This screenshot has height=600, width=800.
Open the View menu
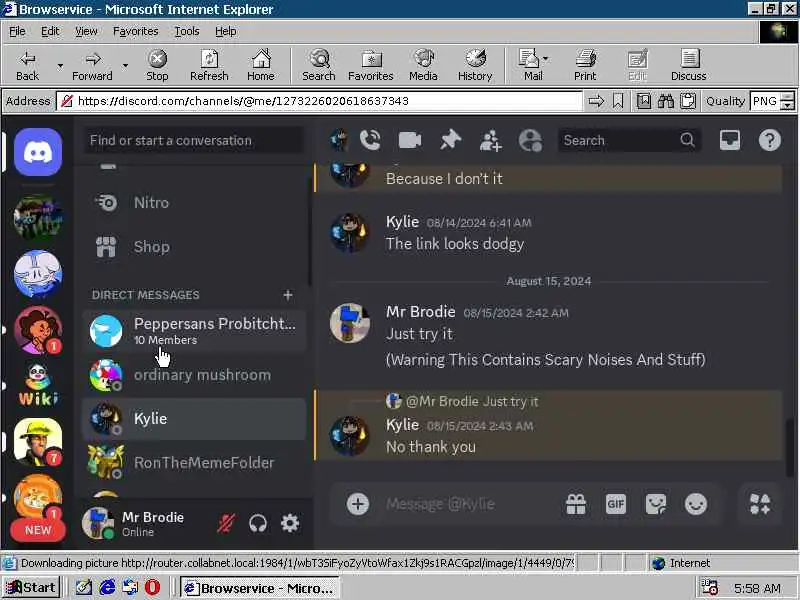(86, 32)
